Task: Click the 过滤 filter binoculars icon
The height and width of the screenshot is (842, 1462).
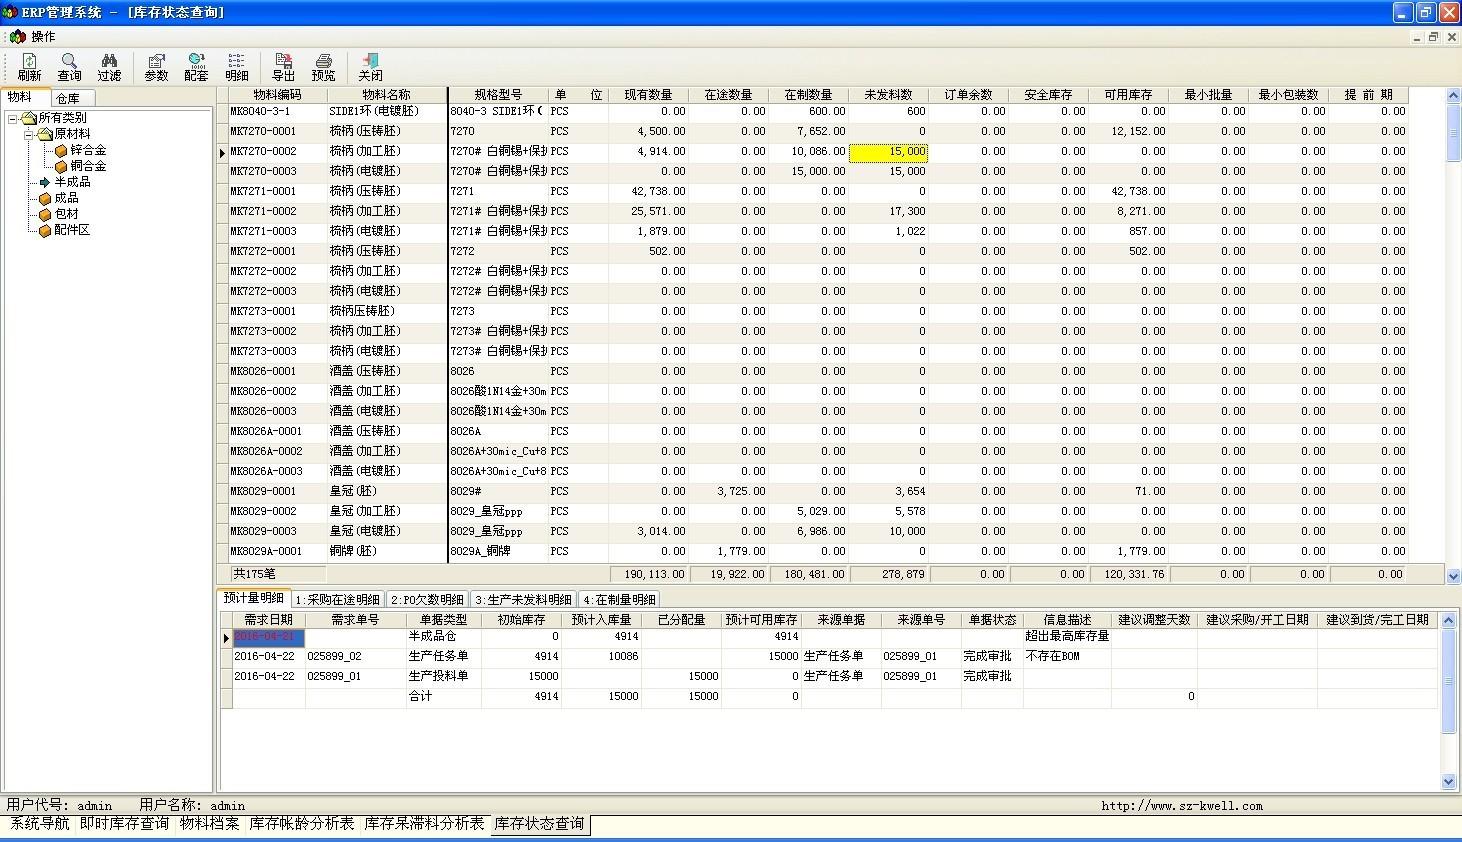Action: click(x=109, y=67)
